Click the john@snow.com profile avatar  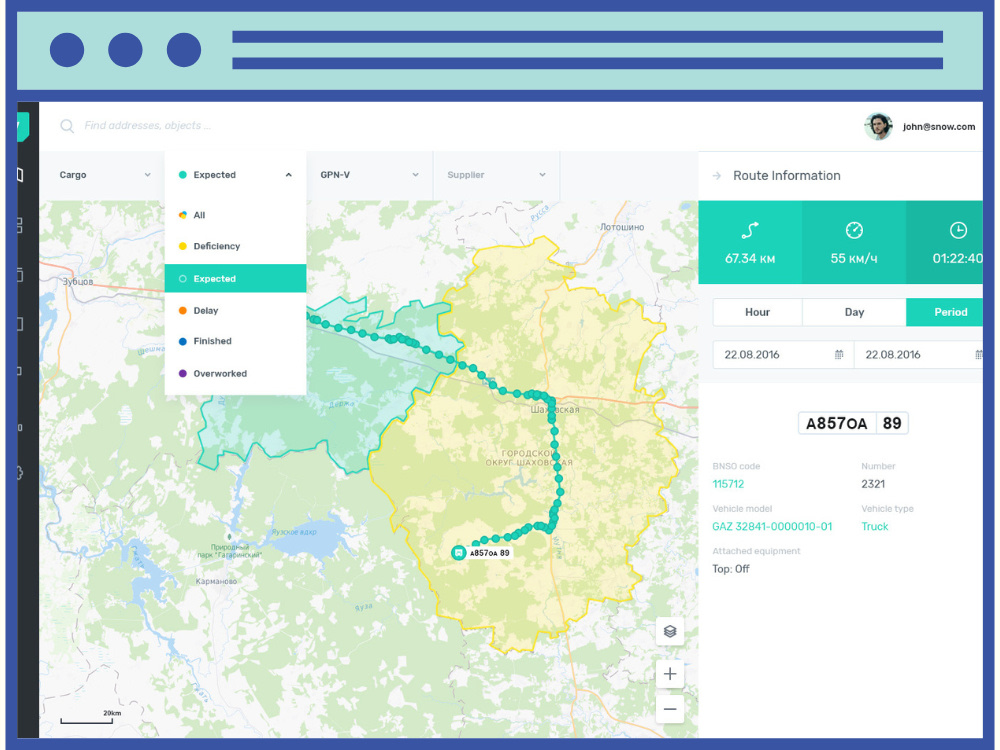(x=877, y=126)
